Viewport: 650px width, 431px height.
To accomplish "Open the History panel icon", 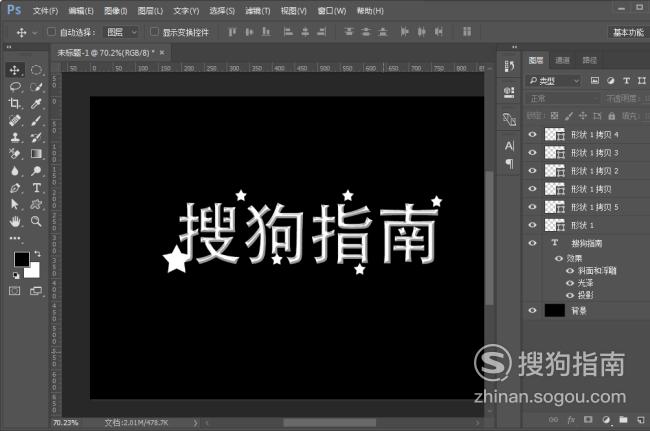I will click(x=509, y=66).
